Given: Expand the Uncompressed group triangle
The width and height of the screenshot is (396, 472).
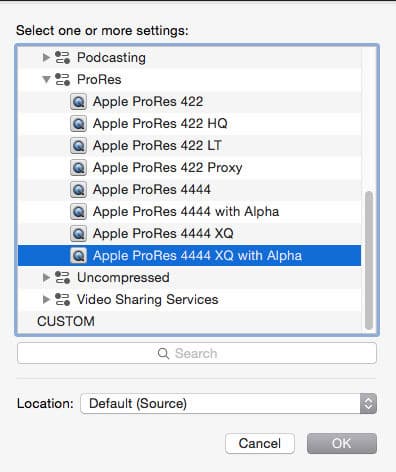Looking at the screenshot, I should [x=46, y=277].
